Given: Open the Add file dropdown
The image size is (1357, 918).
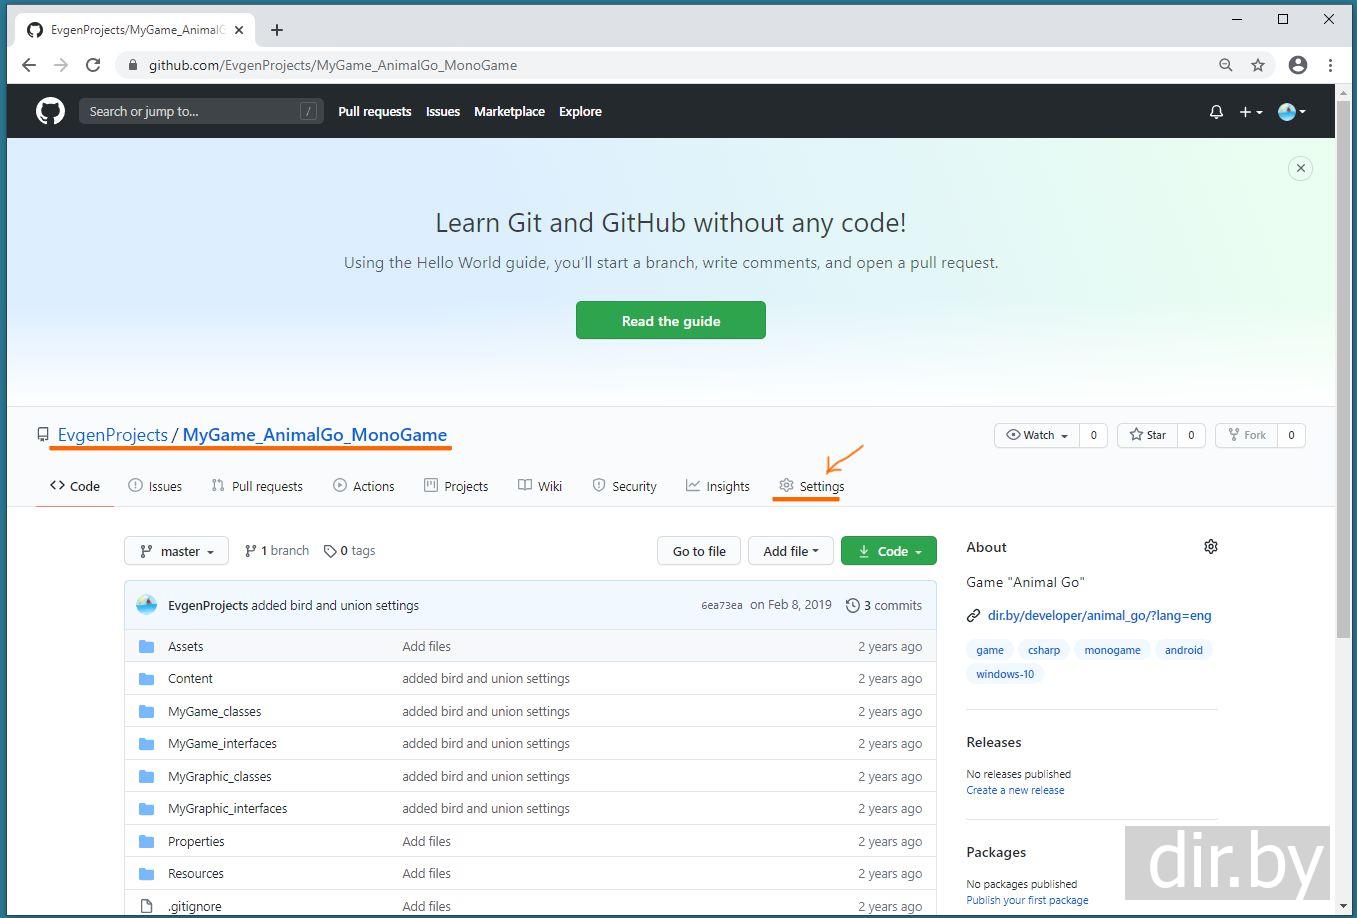Looking at the screenshot, I should (x=790, y=551).
